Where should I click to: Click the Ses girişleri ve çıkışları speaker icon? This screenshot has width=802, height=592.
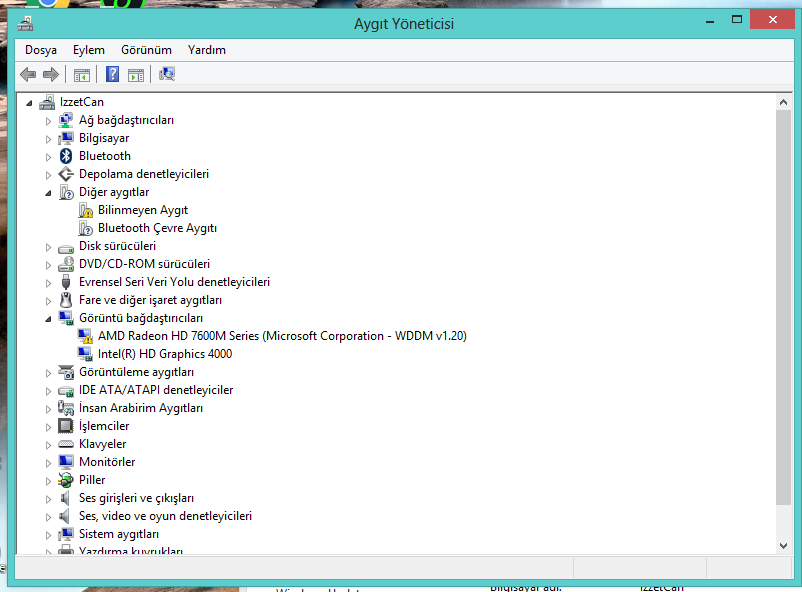[65, 498]
